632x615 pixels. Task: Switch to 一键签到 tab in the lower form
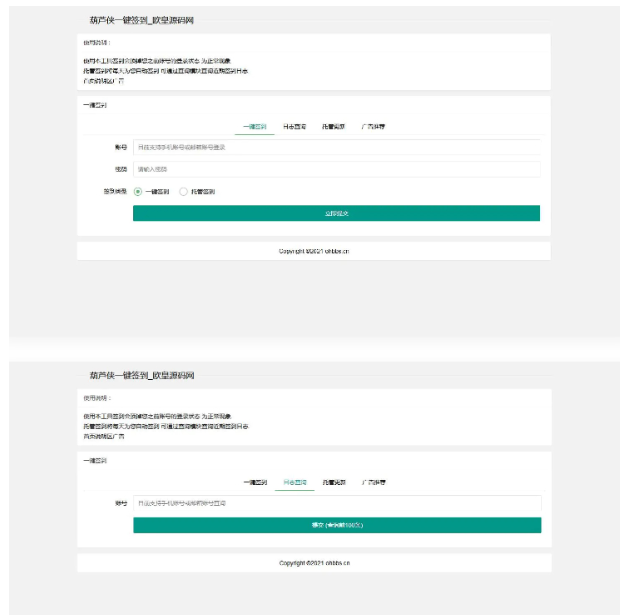255,483
